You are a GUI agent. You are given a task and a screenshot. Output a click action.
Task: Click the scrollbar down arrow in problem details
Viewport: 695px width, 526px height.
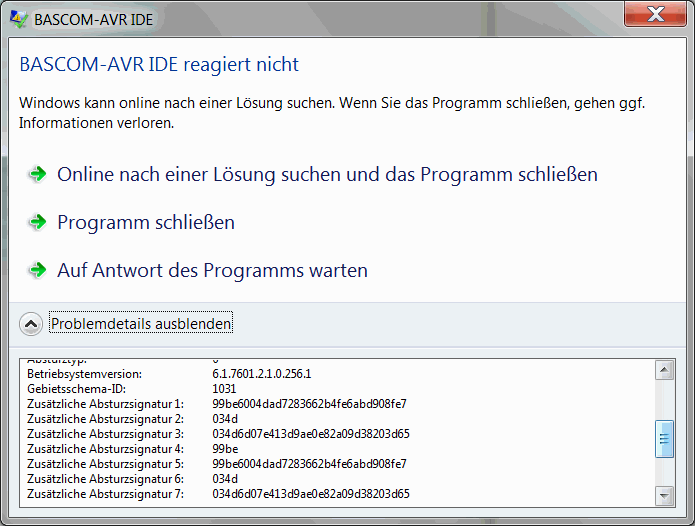click(x=664, y=496)
